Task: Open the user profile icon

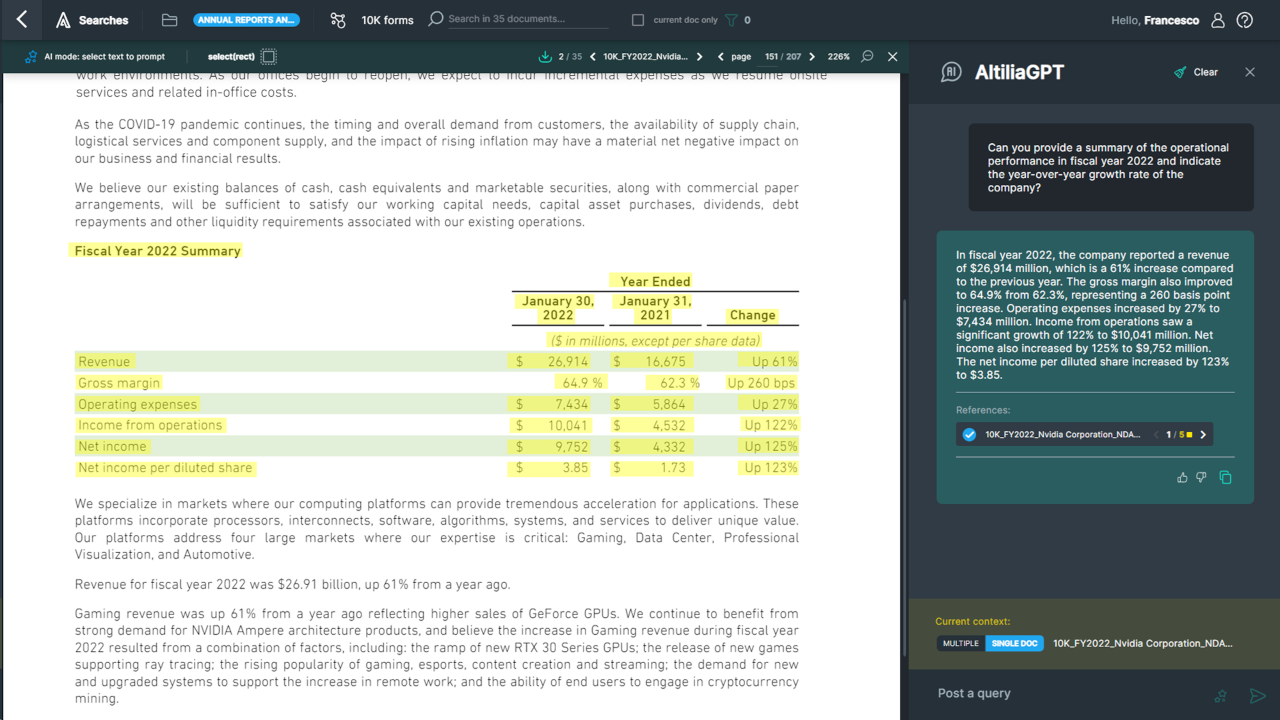Action: coord(1218,20)
